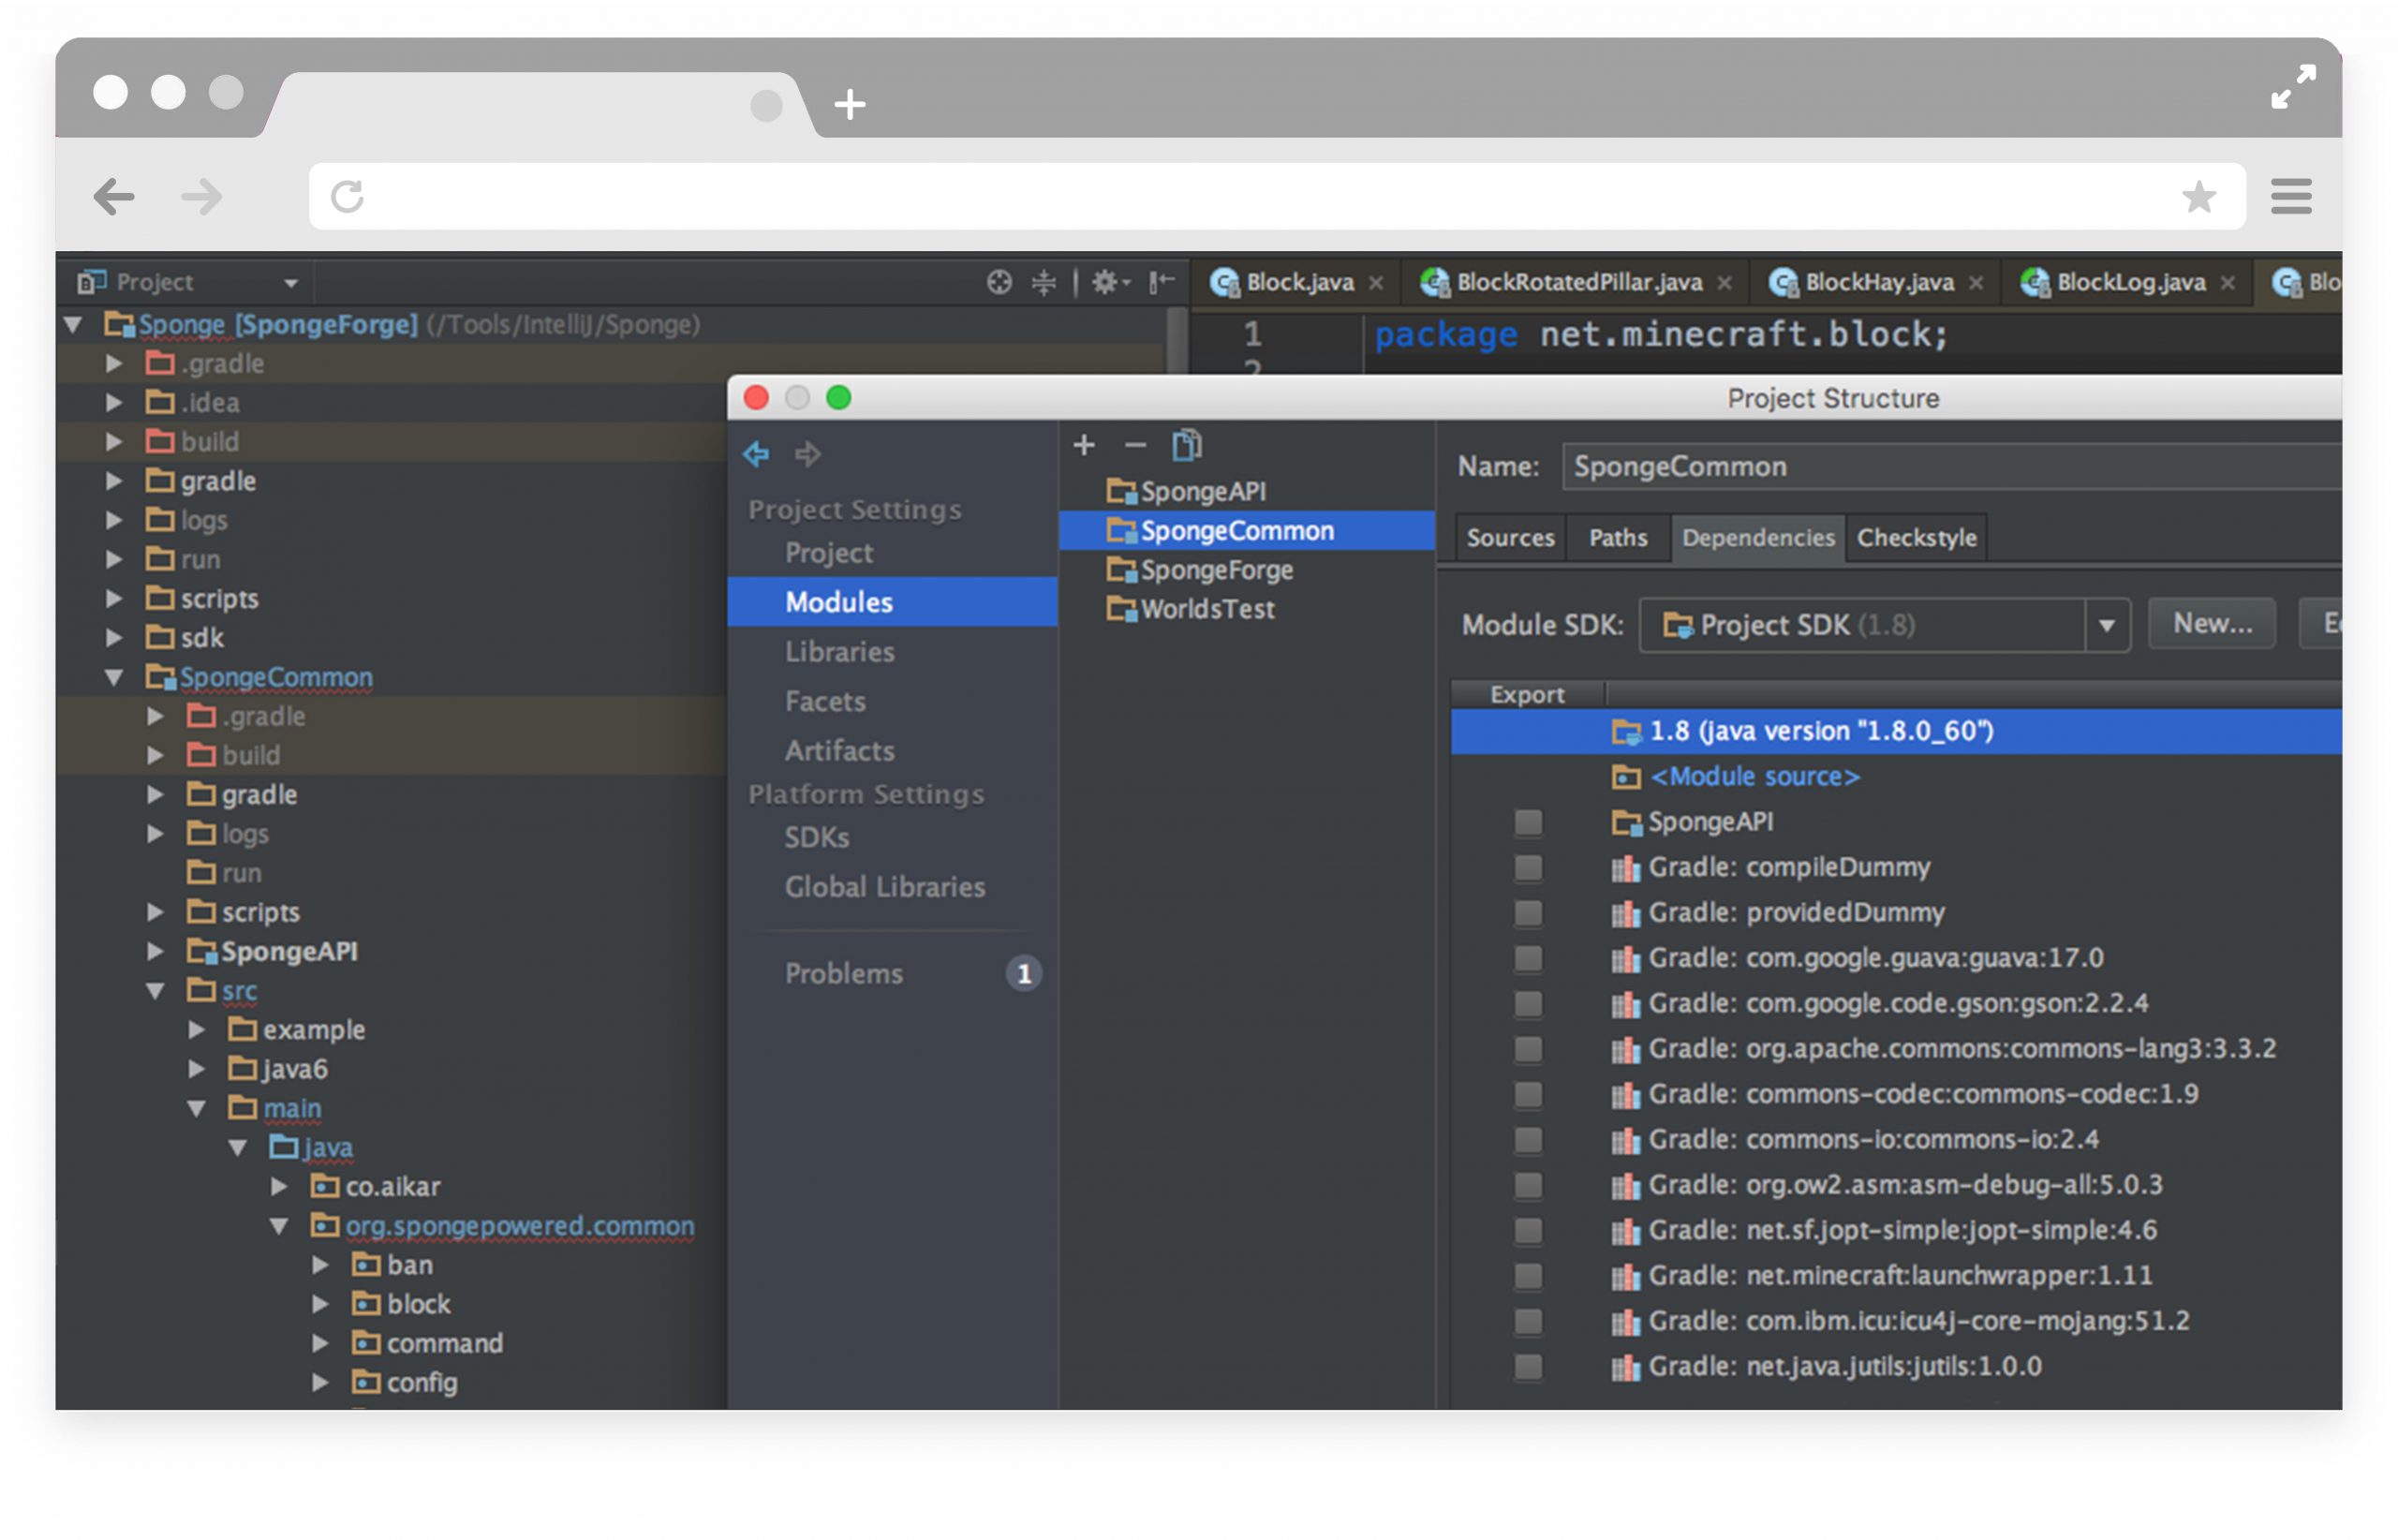Image resolution: width=2398 pixels, height=1540 pixels.
Task: Switch to the Checkstyle tab
Action: pyautogui.click(x=1916, y=538)
